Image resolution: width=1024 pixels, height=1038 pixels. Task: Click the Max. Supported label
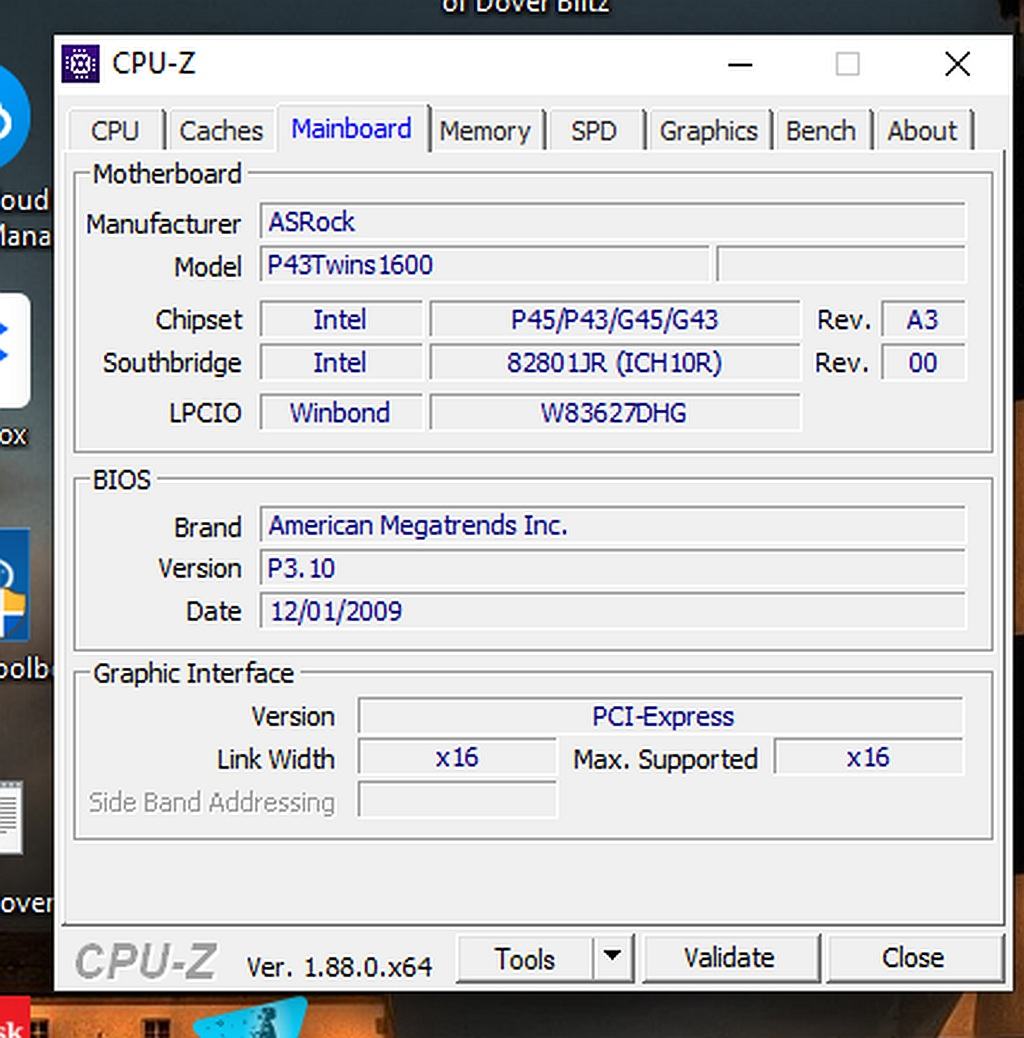(x=665, y=759)
